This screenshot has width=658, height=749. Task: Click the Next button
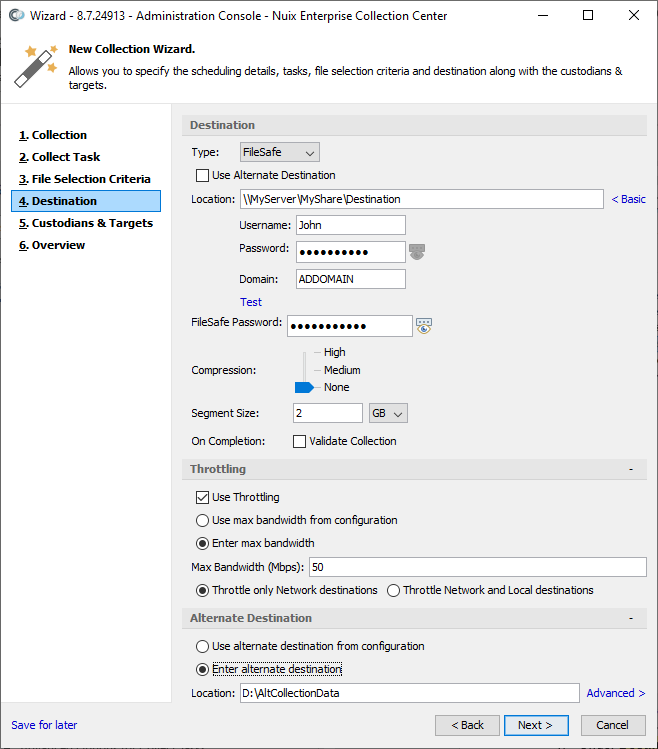(536, 725)
